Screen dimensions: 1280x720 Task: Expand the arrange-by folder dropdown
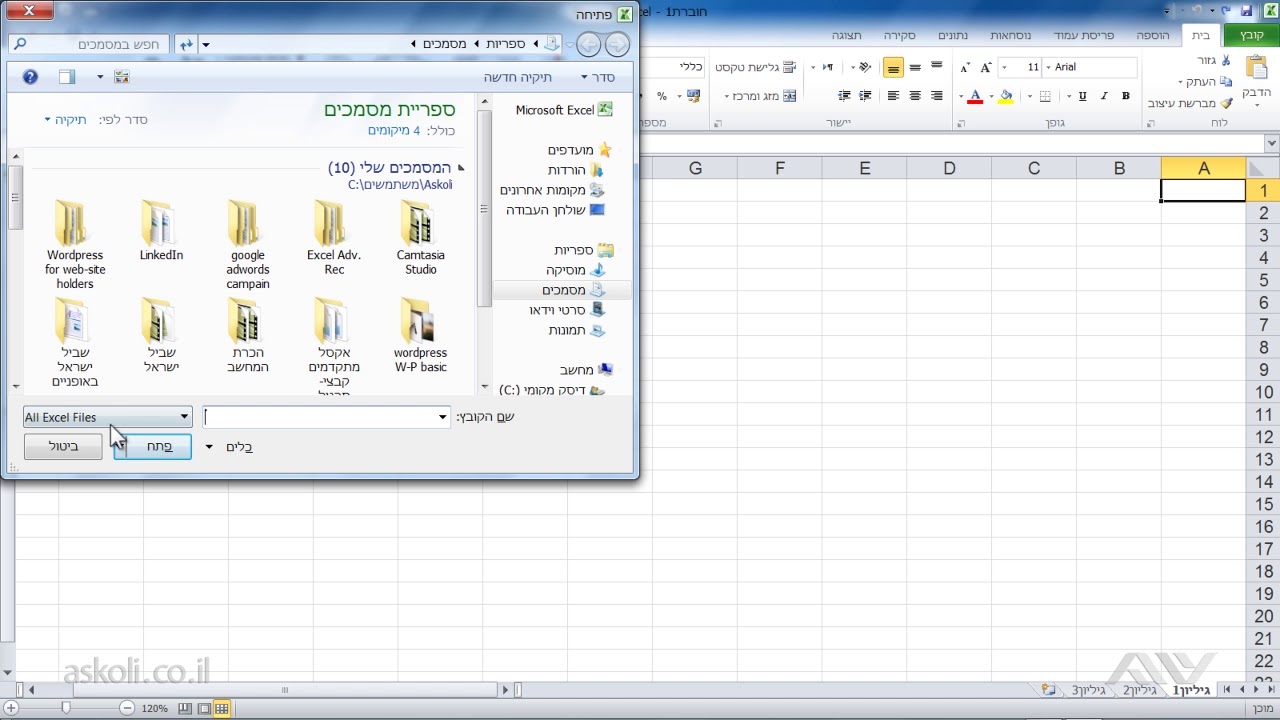[x=68, y=120]
